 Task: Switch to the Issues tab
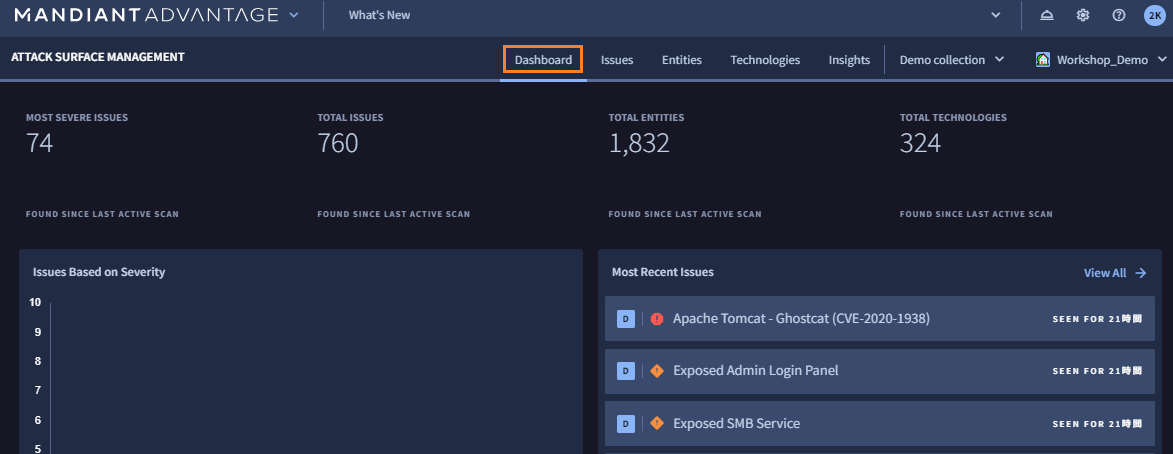(617, 60)
